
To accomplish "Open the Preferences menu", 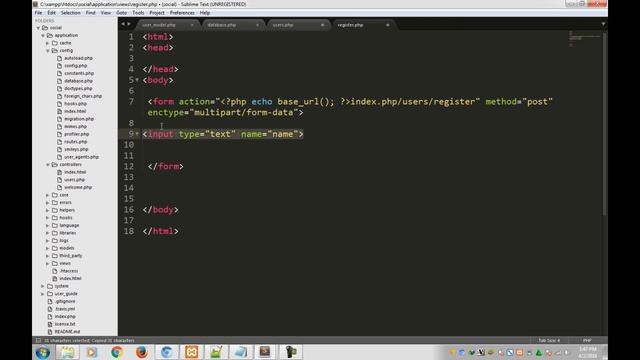I will coord(182,13).
